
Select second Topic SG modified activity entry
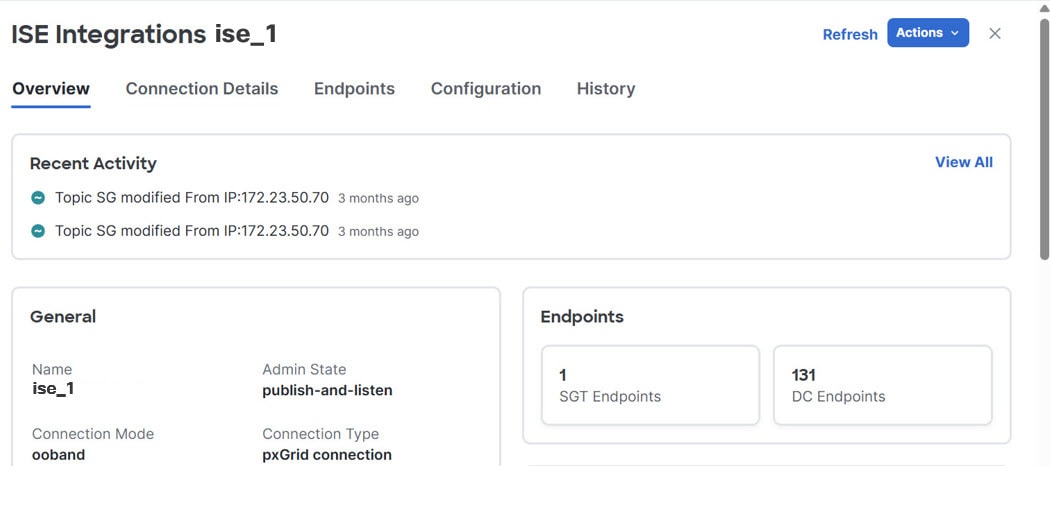click(225, 231)
